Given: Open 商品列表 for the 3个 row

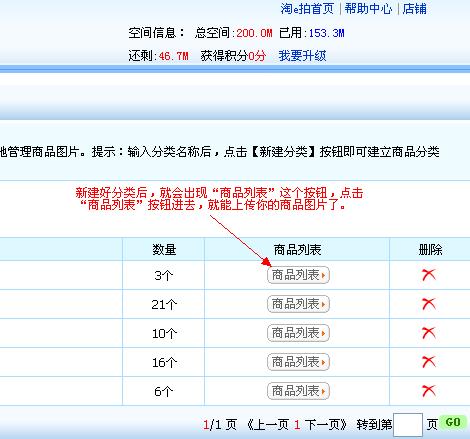Looking at the screenshot, I should 298,275.
